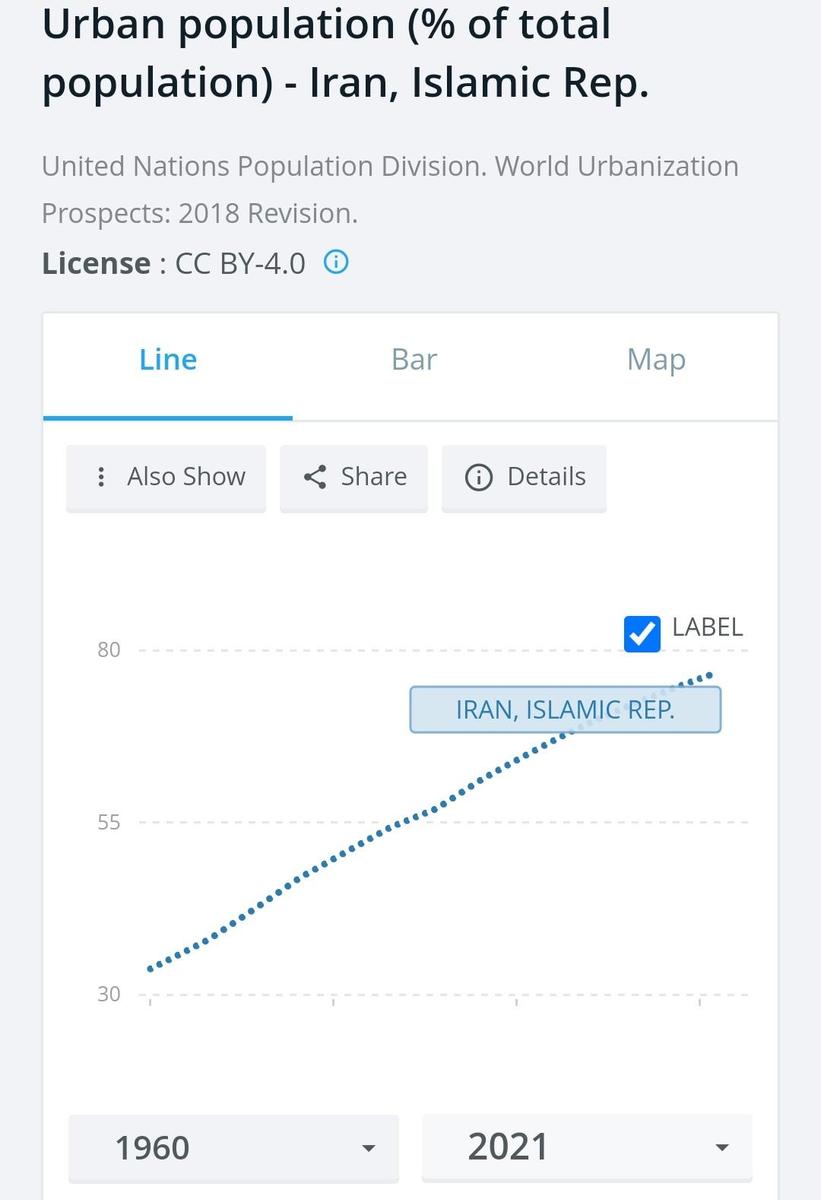Click the Details button
821x1200 pixels.
point(524,478)
